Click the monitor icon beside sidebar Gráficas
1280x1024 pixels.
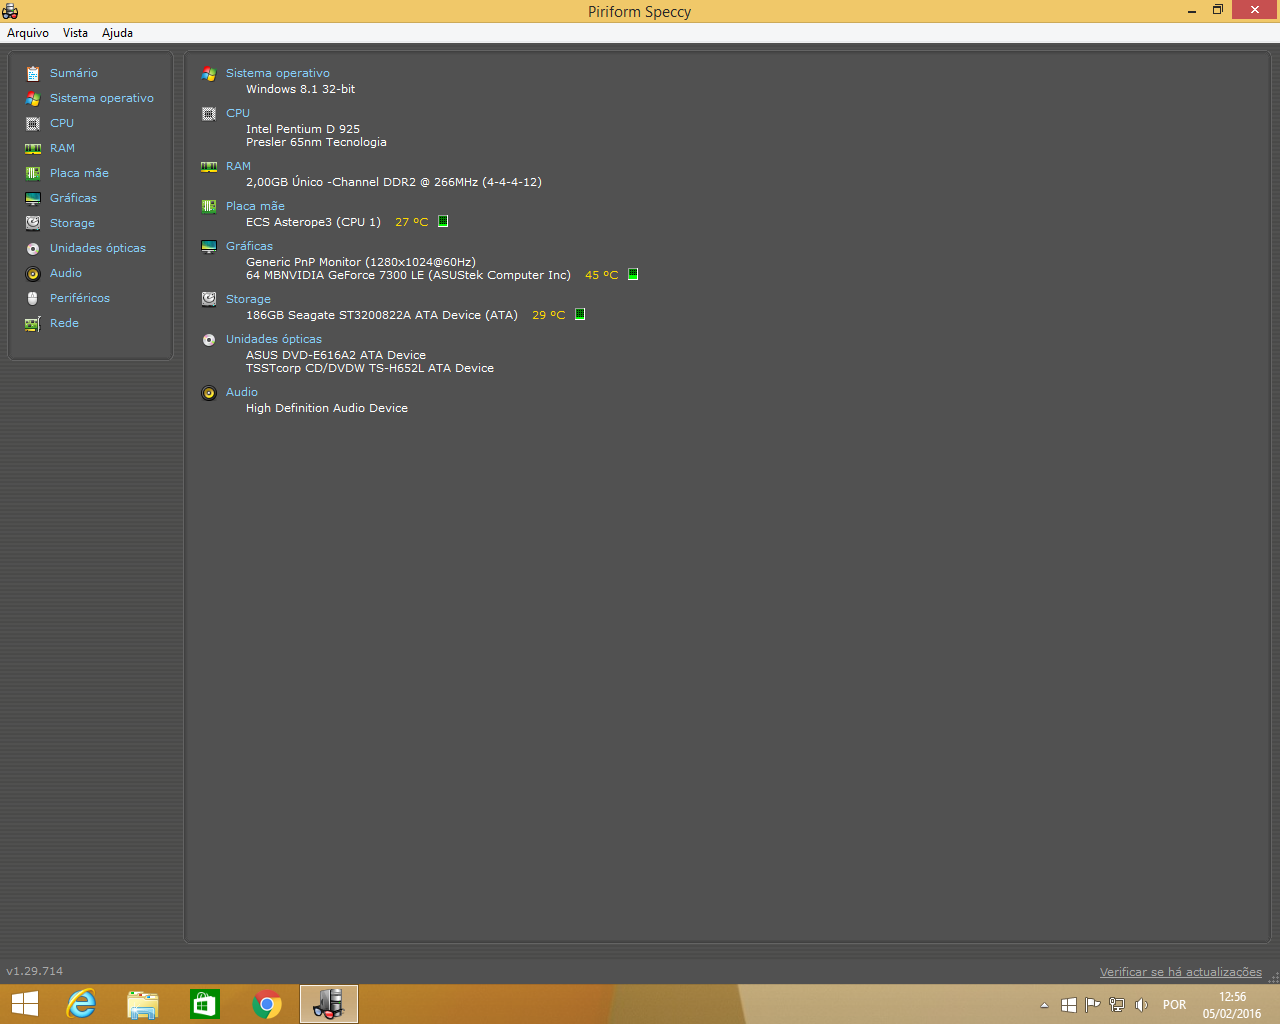coord(33,198)
